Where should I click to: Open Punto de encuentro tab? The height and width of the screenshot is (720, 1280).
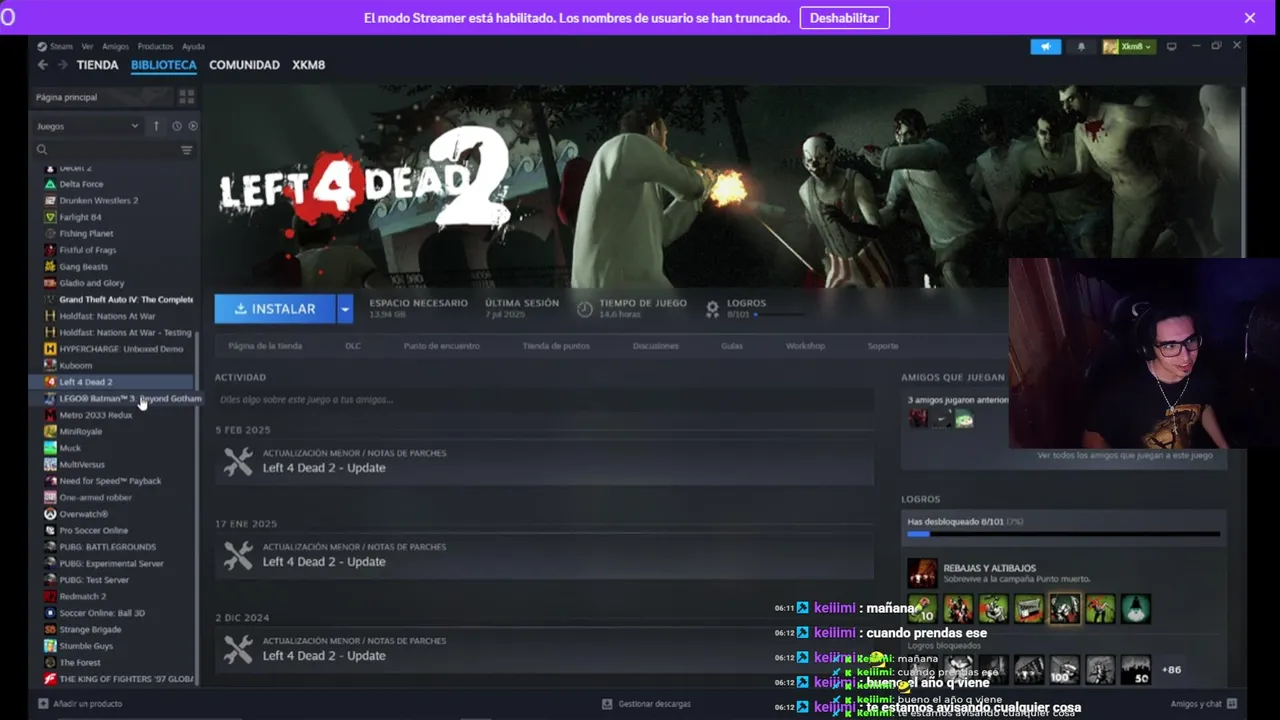(441, 346)
